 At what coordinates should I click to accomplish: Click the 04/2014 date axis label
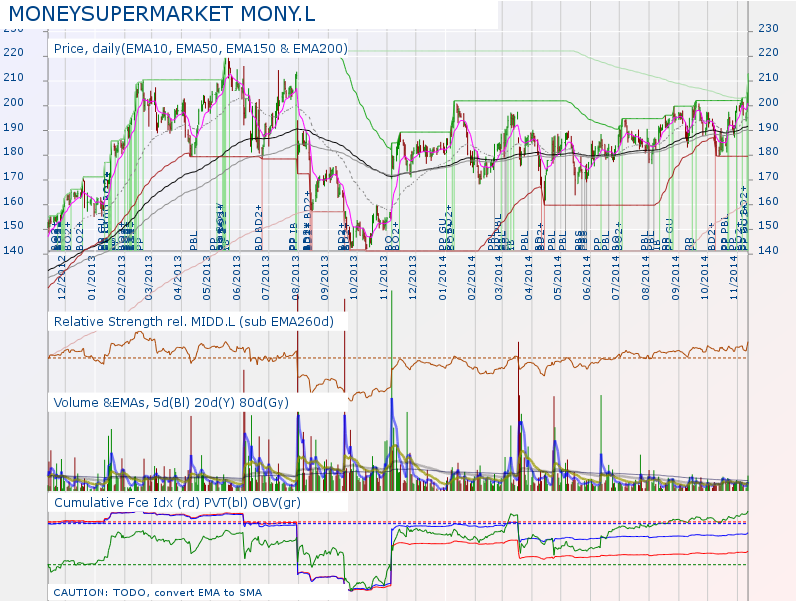pos(529,278)
